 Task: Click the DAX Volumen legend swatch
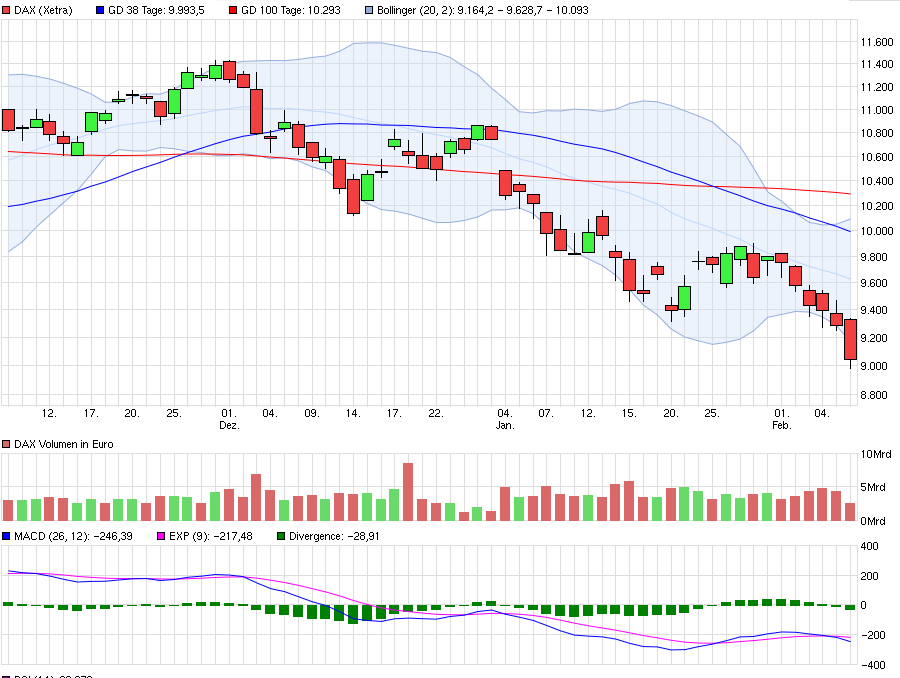(x=6, y=444)
